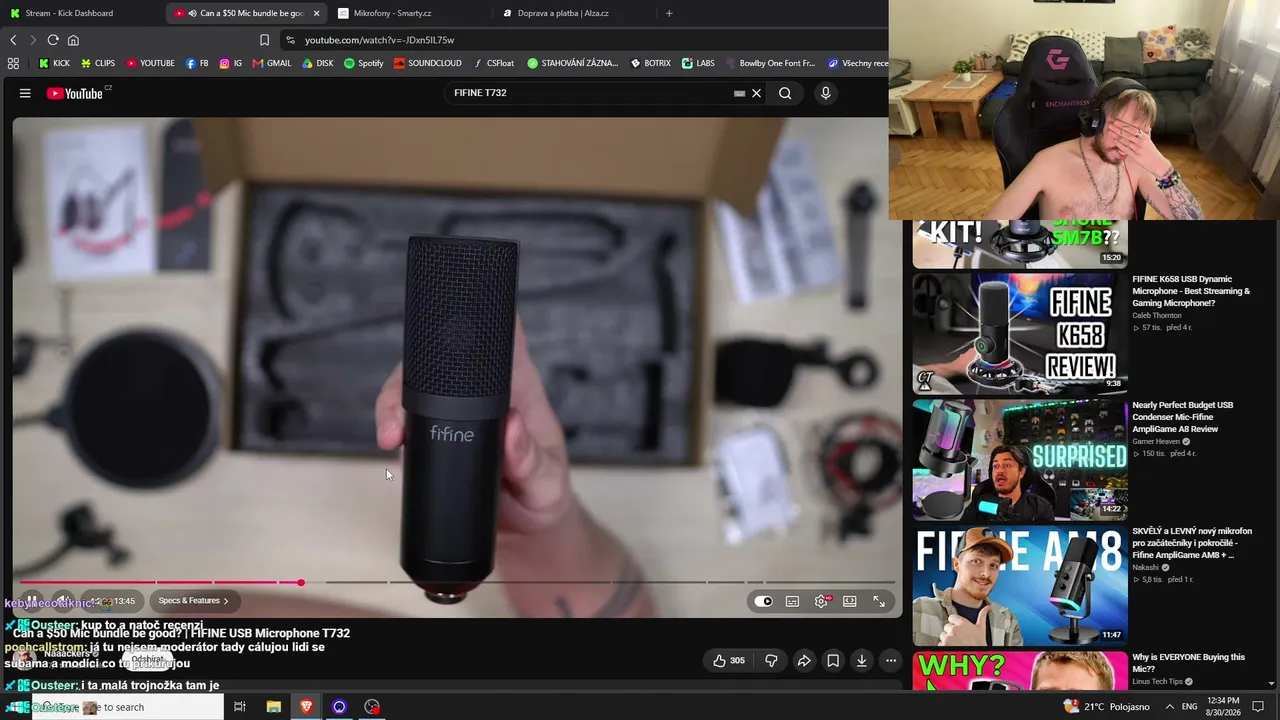Bookmark this page via the address bar icon

point(264,40)
